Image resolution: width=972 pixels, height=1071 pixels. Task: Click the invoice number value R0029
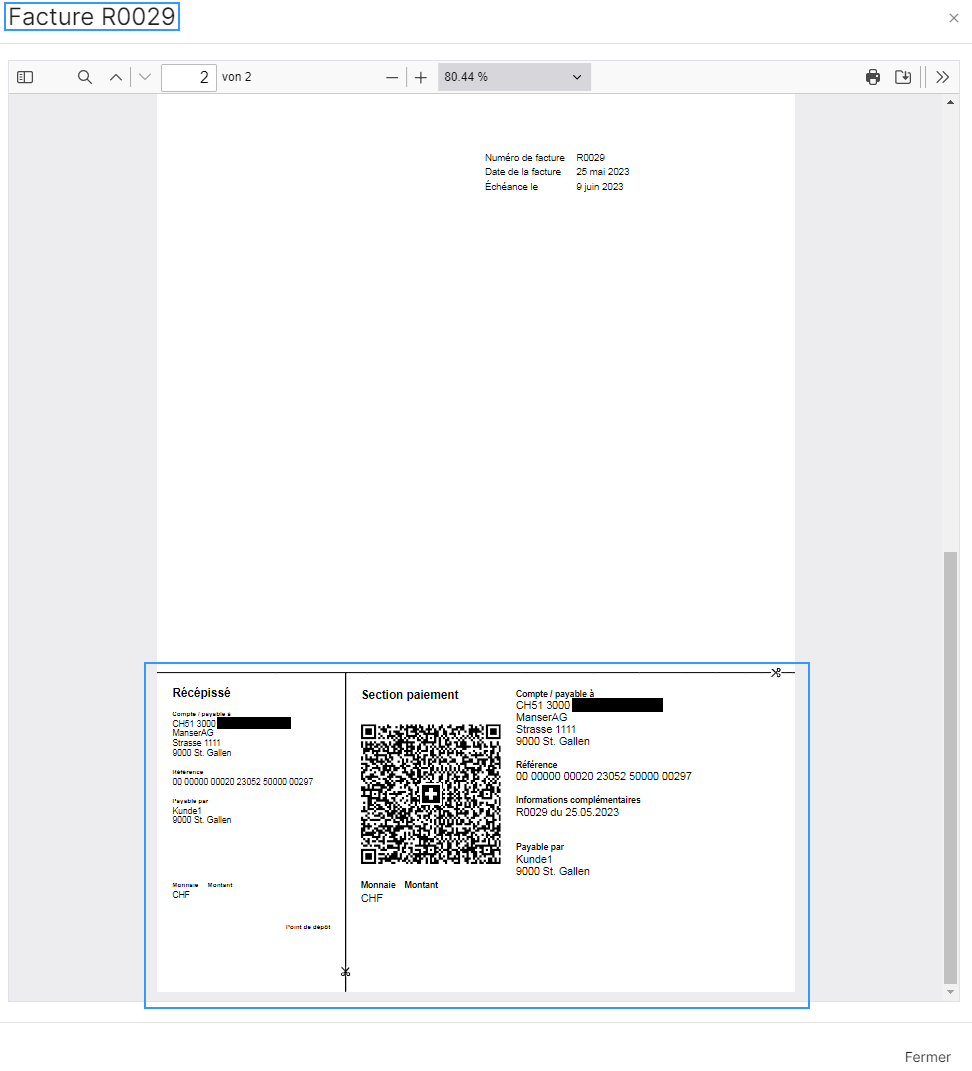tap(590, 158)
